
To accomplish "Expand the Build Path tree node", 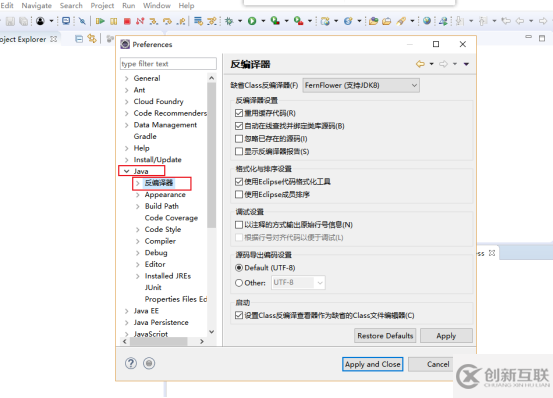I will 138,206.
